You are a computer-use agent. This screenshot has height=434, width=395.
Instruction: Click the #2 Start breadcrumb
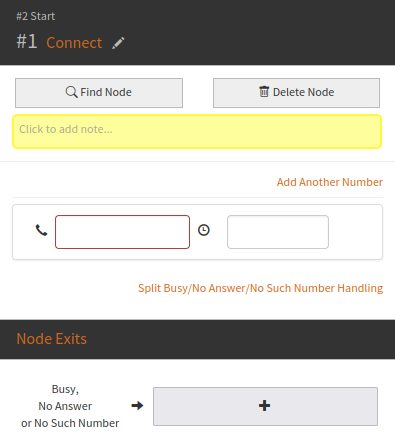(x=36, y=16)
